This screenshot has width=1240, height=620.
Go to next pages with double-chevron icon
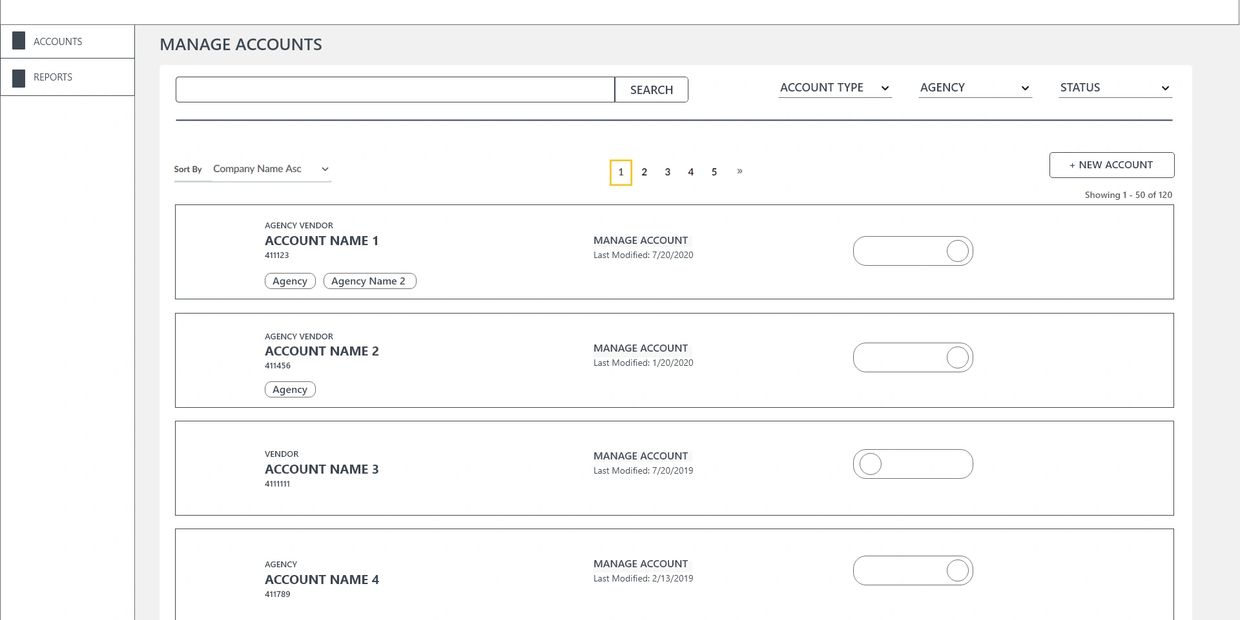740,171
